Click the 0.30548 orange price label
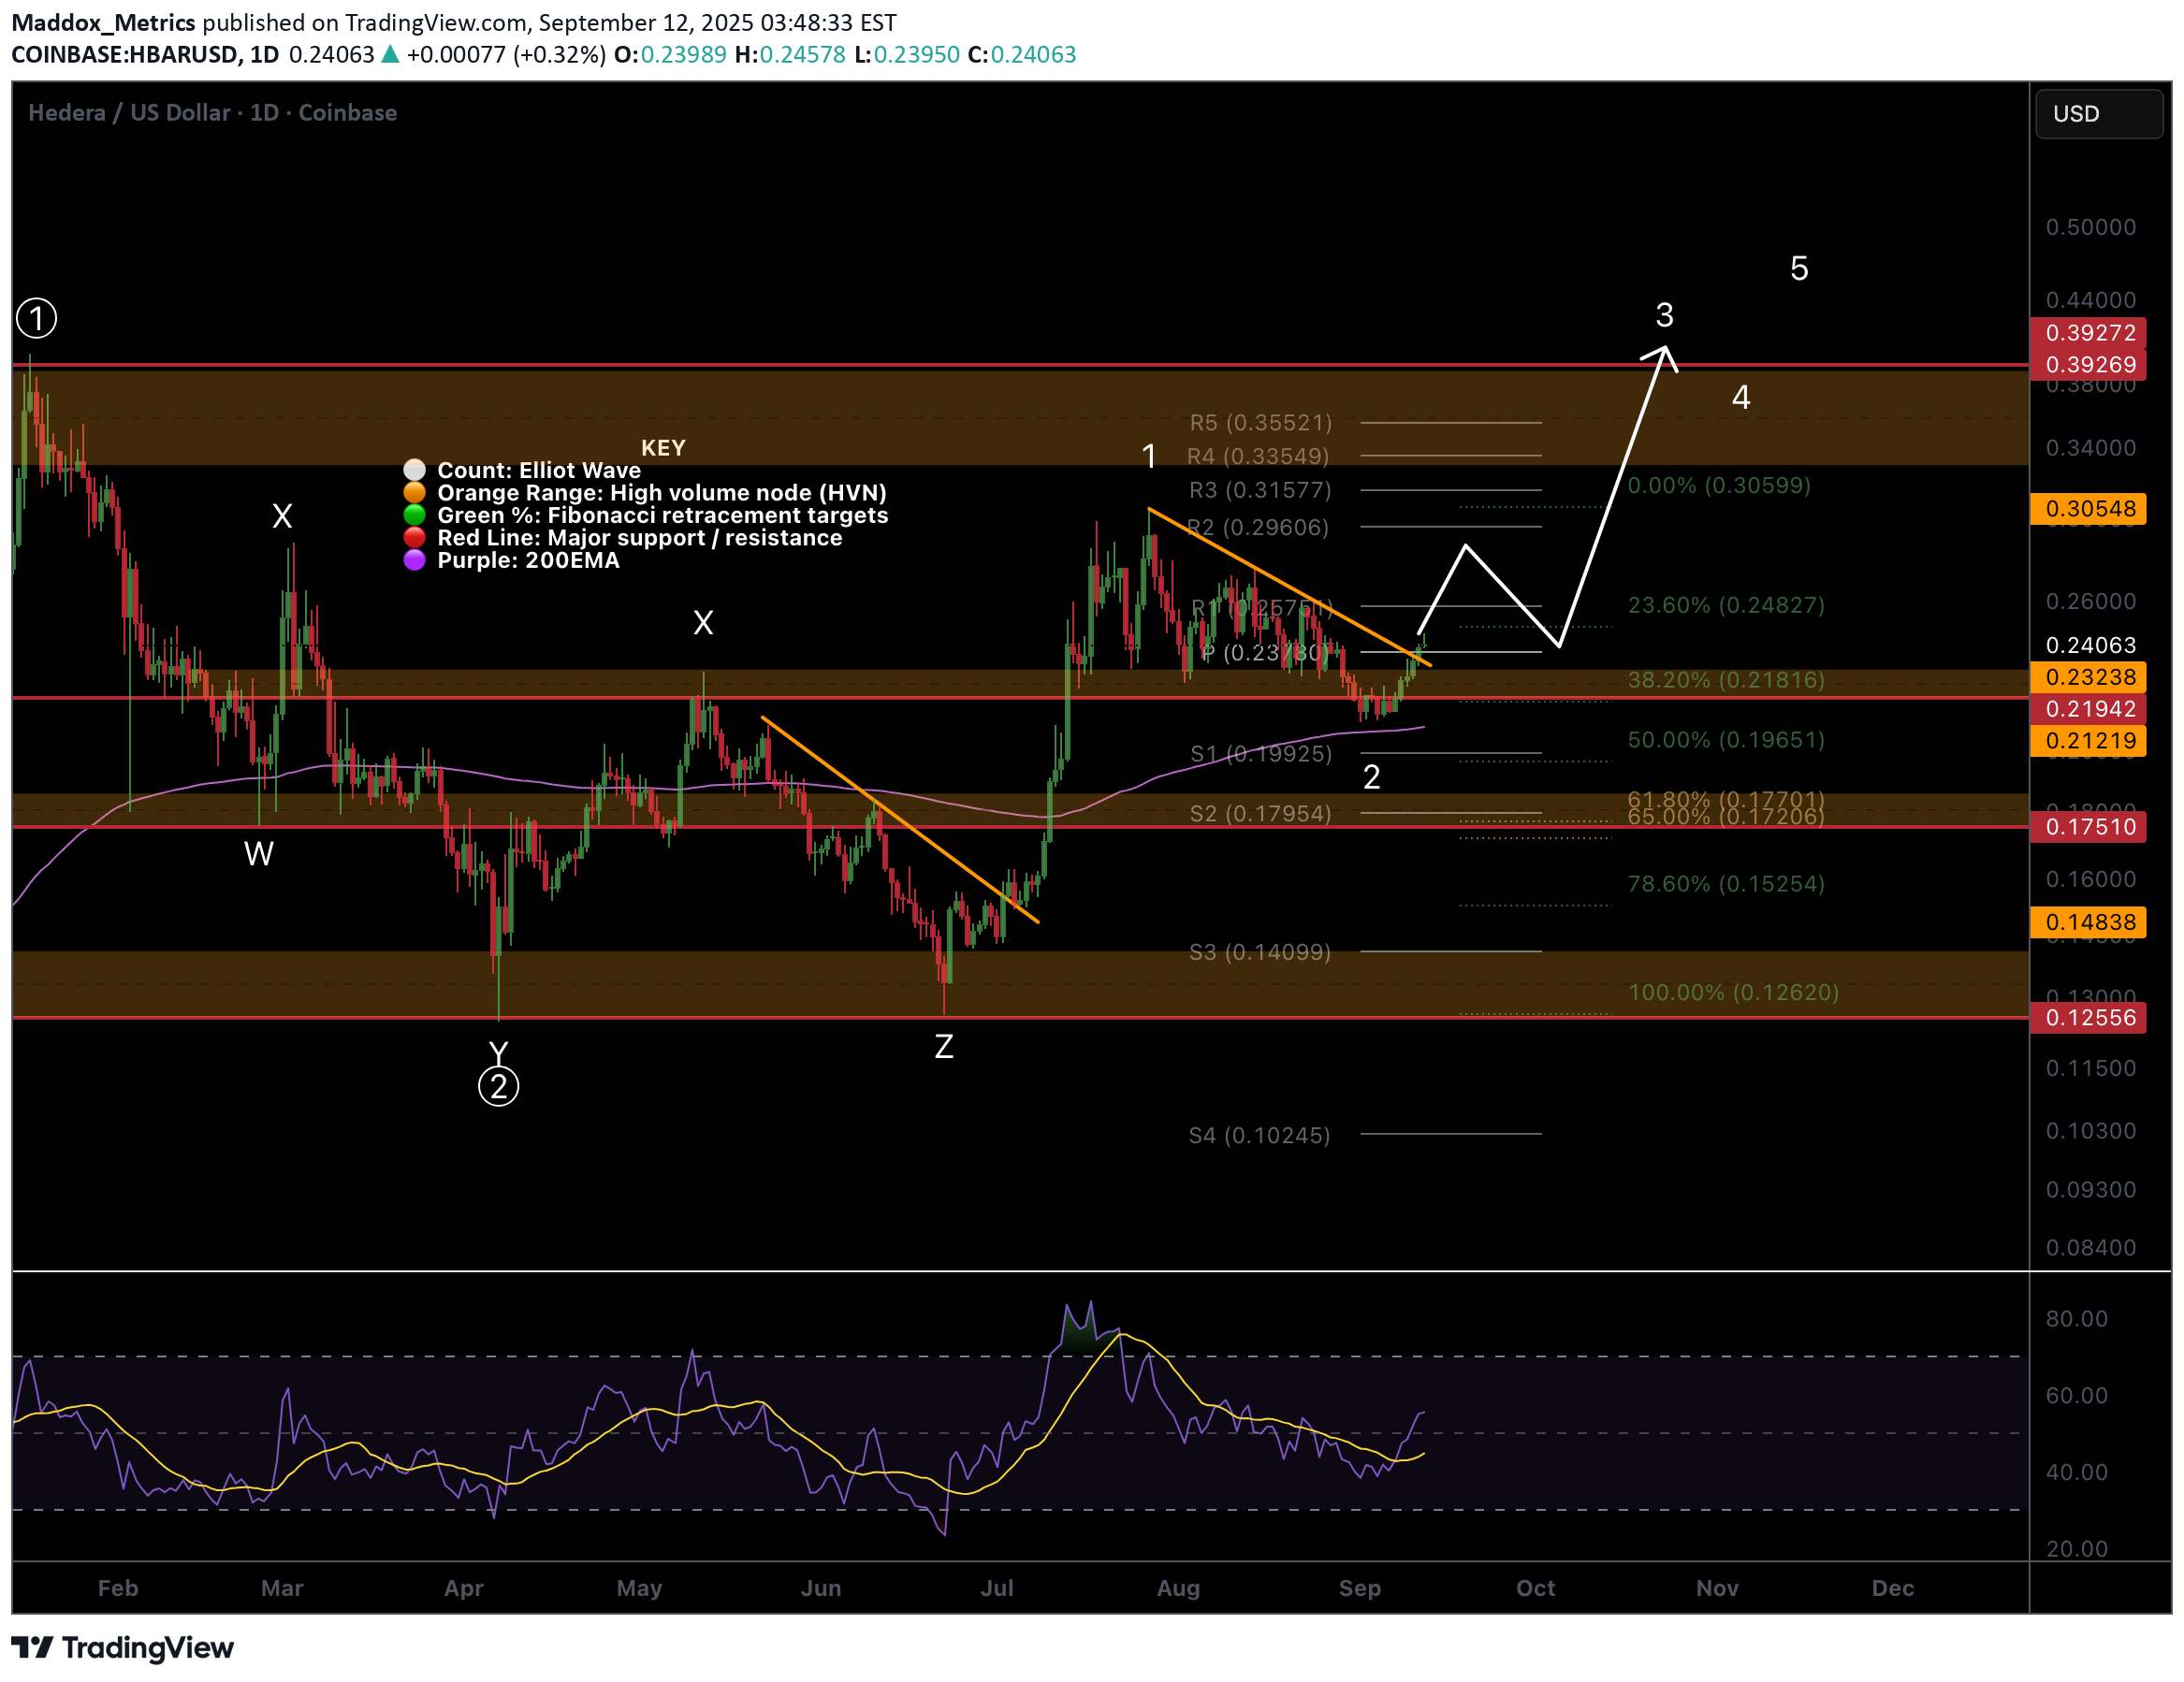This screenshot has height=1682, width=2184. [2089, 509]
